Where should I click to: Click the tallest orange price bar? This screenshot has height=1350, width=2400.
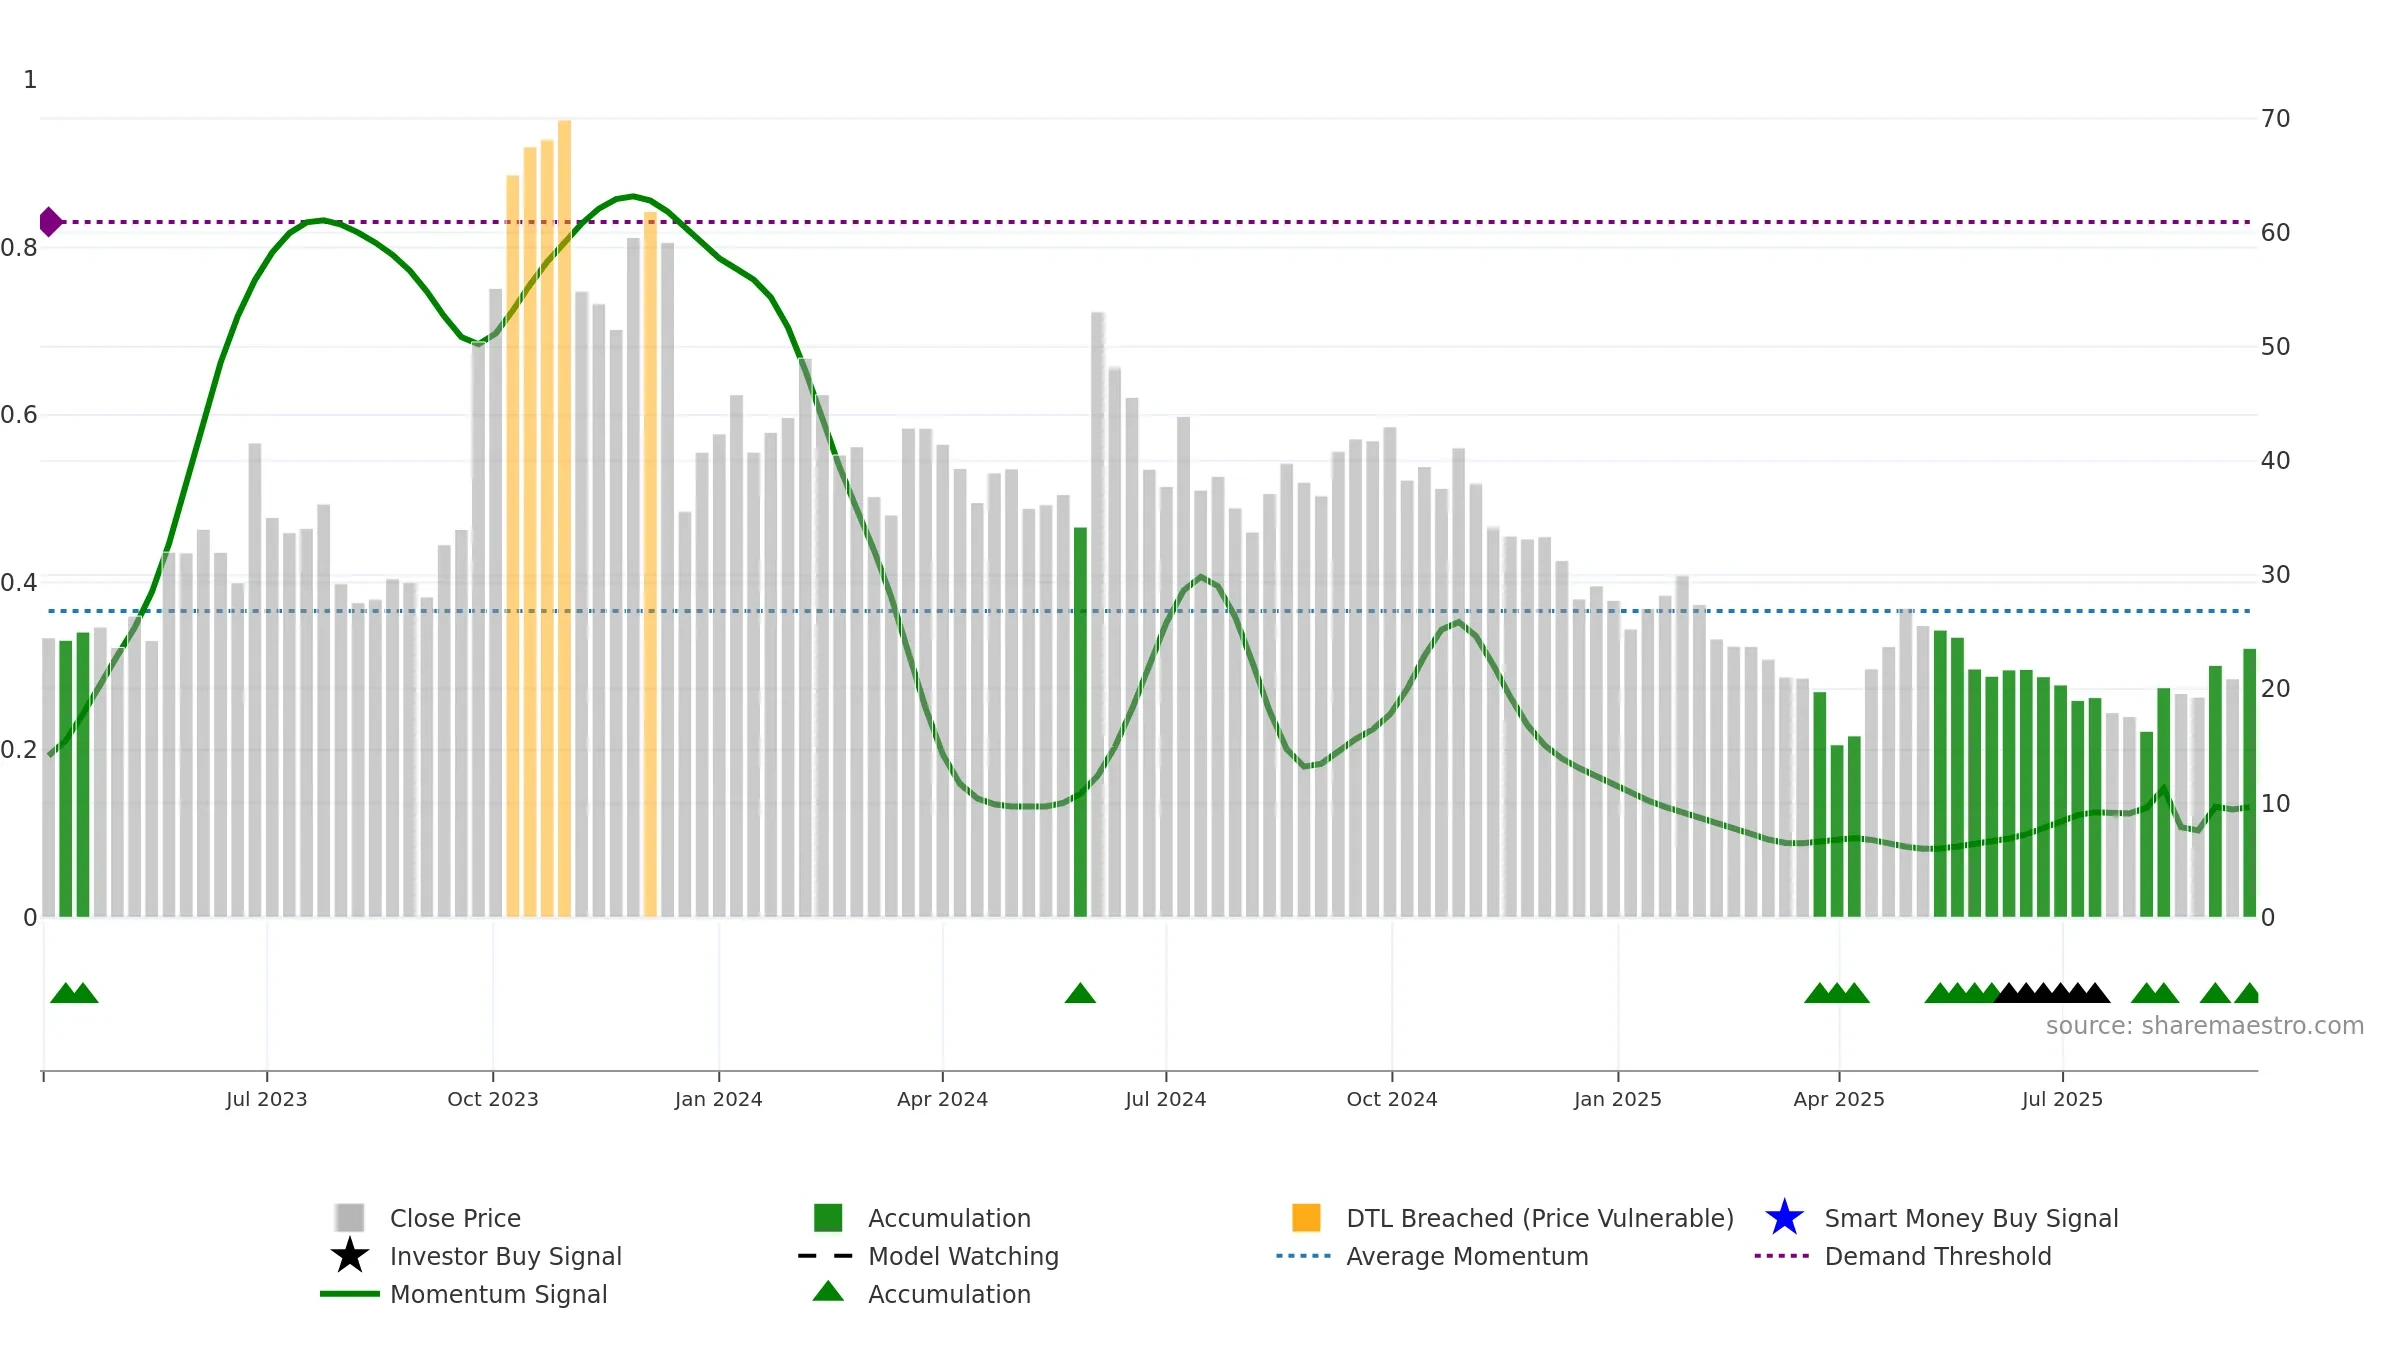[x=564, y=518]
